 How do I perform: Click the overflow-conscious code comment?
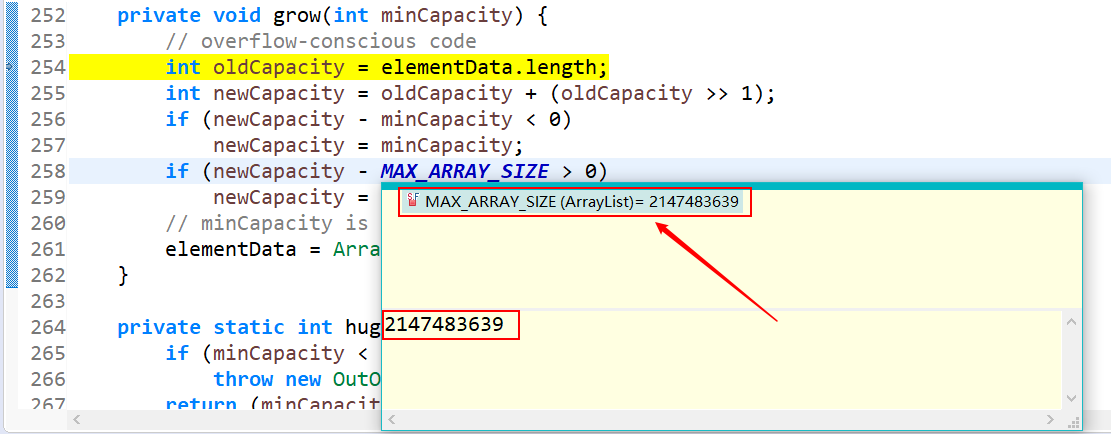321,41
